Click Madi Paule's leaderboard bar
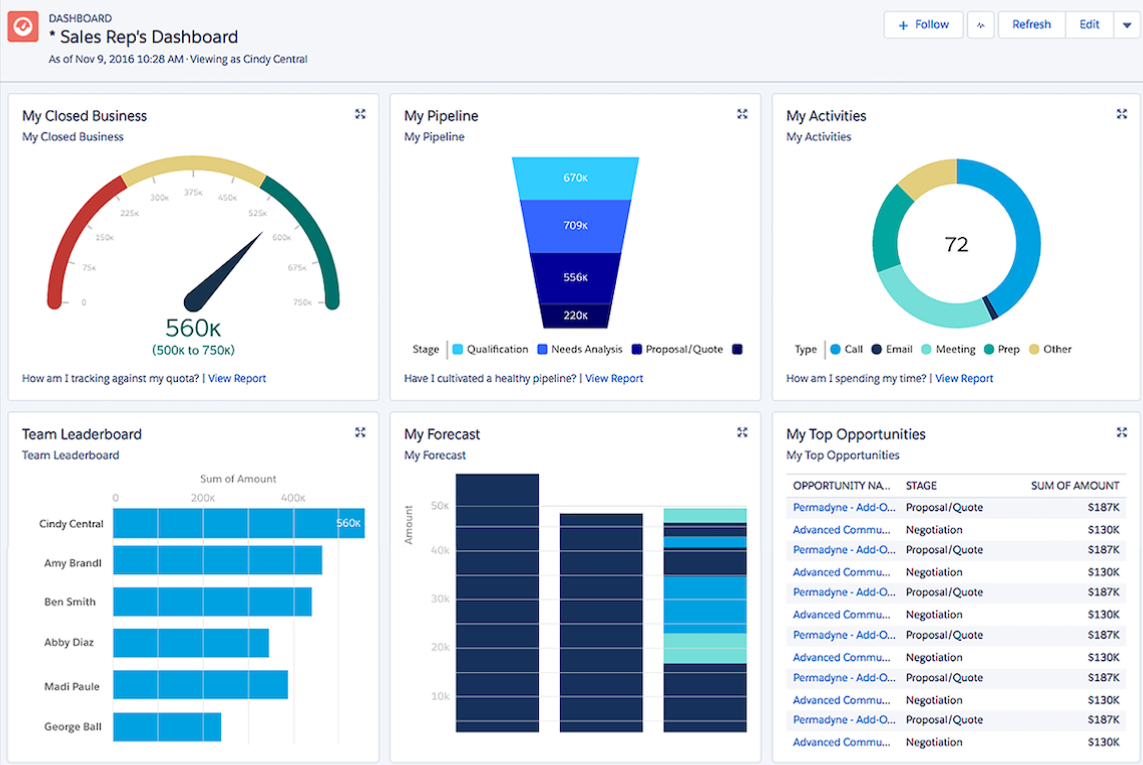 coord(200,685)
